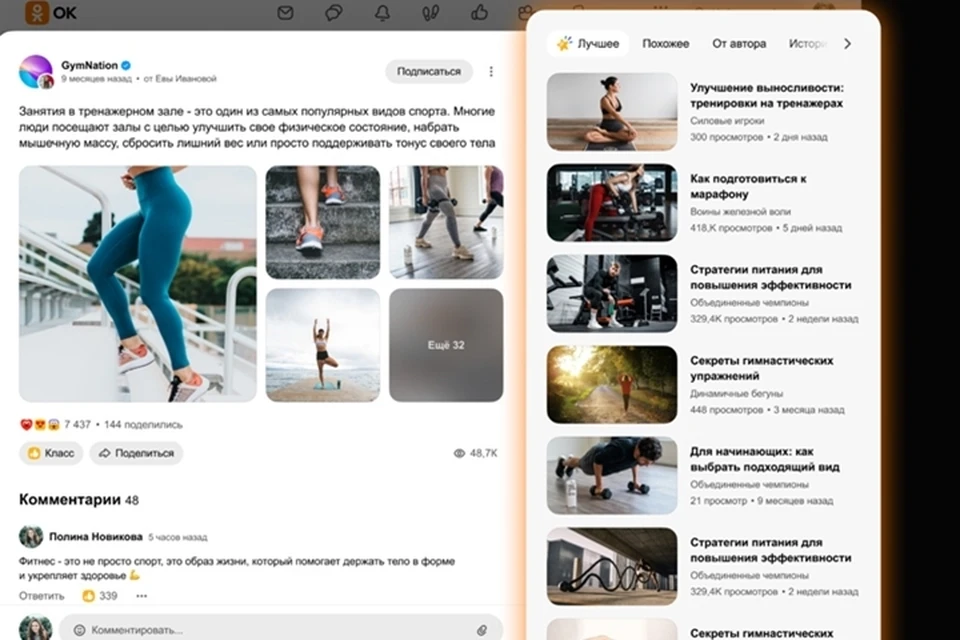Reply to the comment via "Ответить"
This screenshot has height=640, width=960.
[x=42, y=596]
